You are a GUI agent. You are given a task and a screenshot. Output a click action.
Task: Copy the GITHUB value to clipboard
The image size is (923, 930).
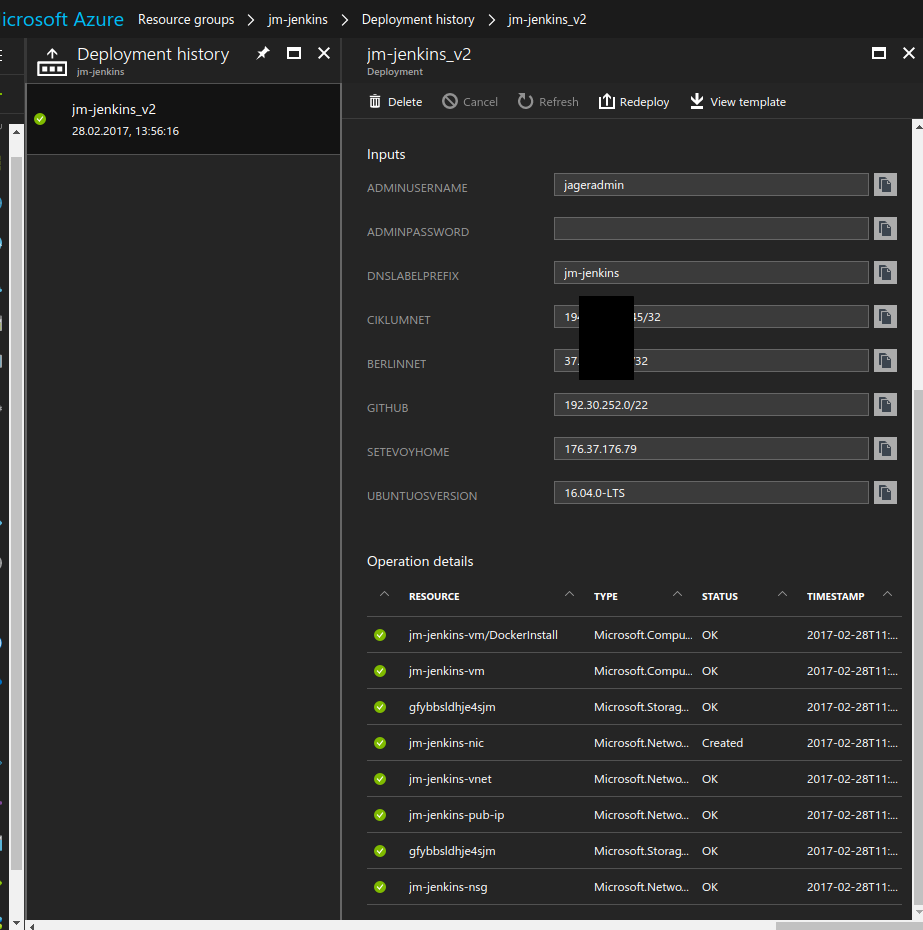[885, 404]
